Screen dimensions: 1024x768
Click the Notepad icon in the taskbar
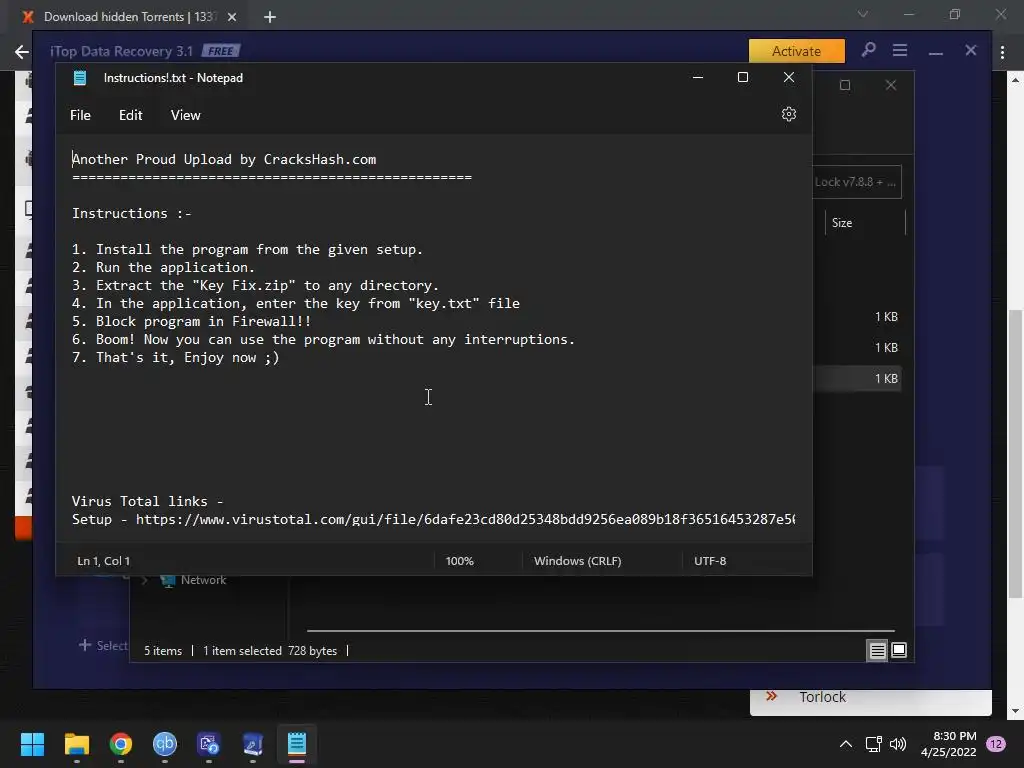click(x=296, y=744)
